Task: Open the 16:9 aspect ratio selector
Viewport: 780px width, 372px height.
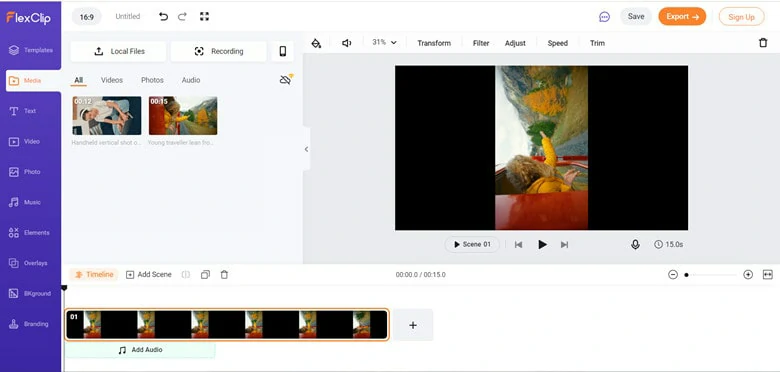Action: pyautogui.click(x=87, y=17)
